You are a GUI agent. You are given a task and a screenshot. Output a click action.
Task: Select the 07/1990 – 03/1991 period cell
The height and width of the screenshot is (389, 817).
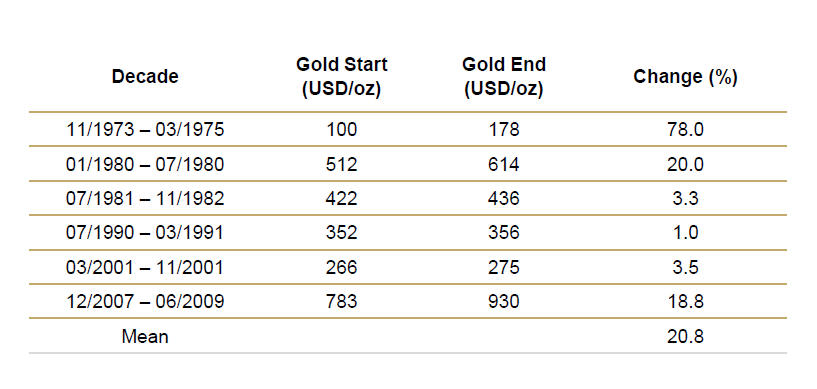145,232
